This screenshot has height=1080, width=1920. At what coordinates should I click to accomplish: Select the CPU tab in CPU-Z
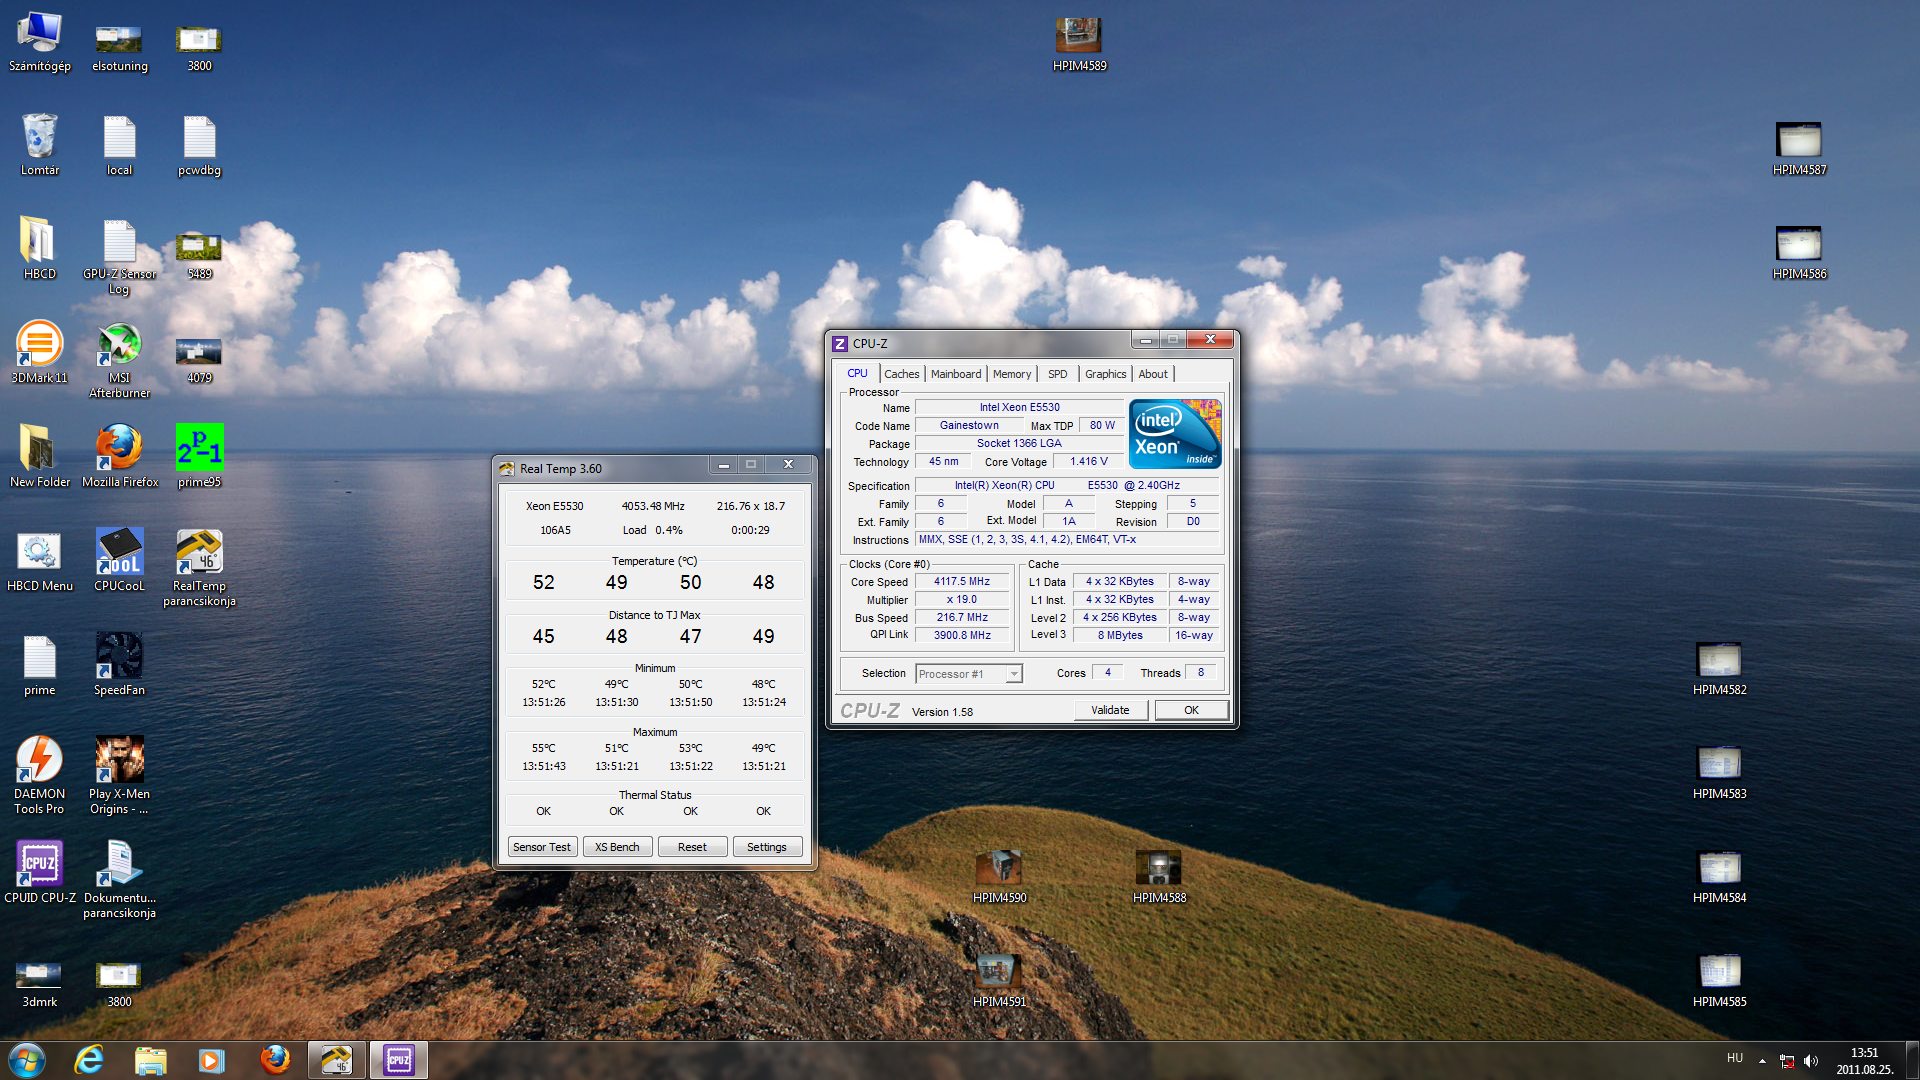tap(857, 373)
